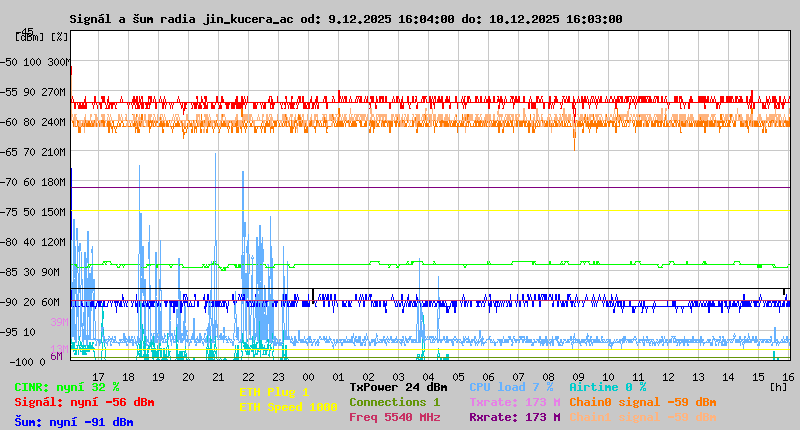
Task: Click the blue Šum legend entry
Action: click(74, 422)
